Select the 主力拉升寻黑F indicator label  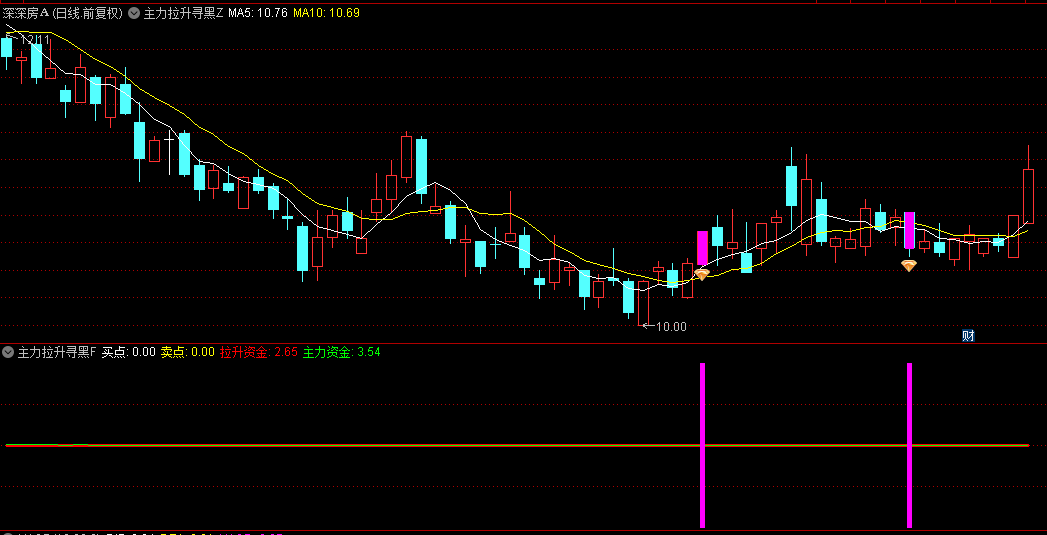click(x=57, y=351)
